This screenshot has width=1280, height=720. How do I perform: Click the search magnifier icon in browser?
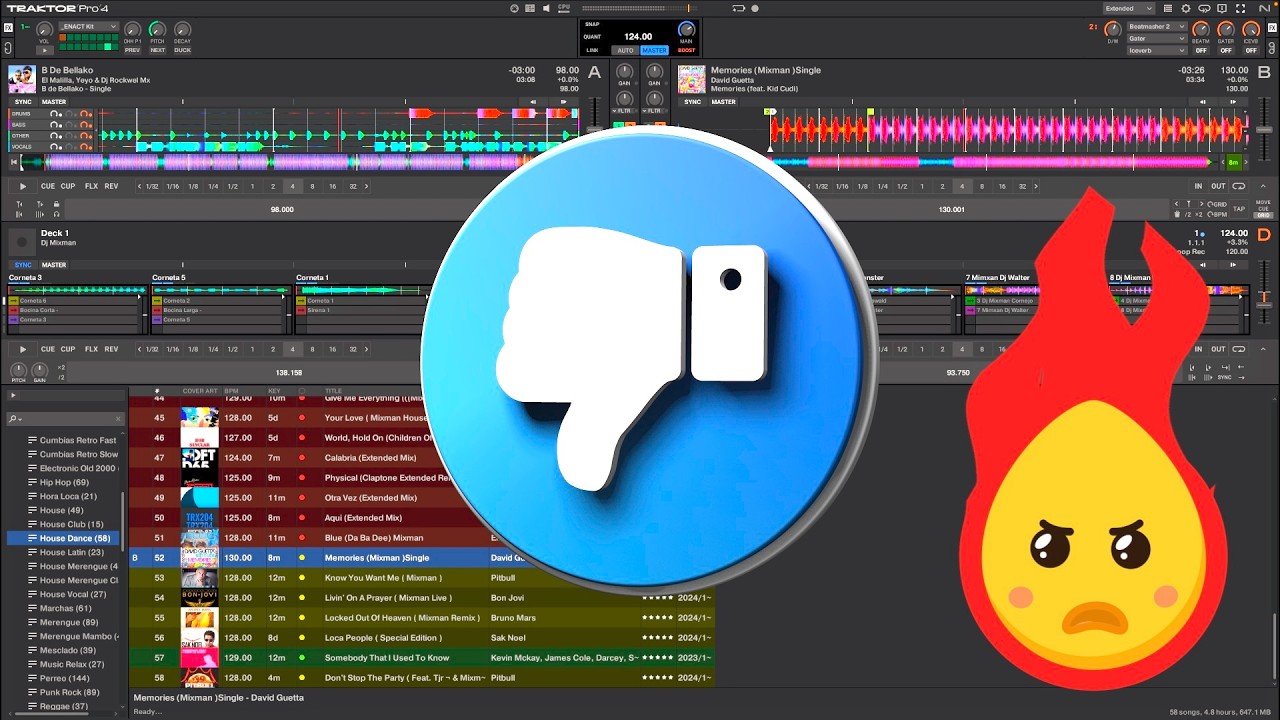pyautogui.click(x=13, y=419)
